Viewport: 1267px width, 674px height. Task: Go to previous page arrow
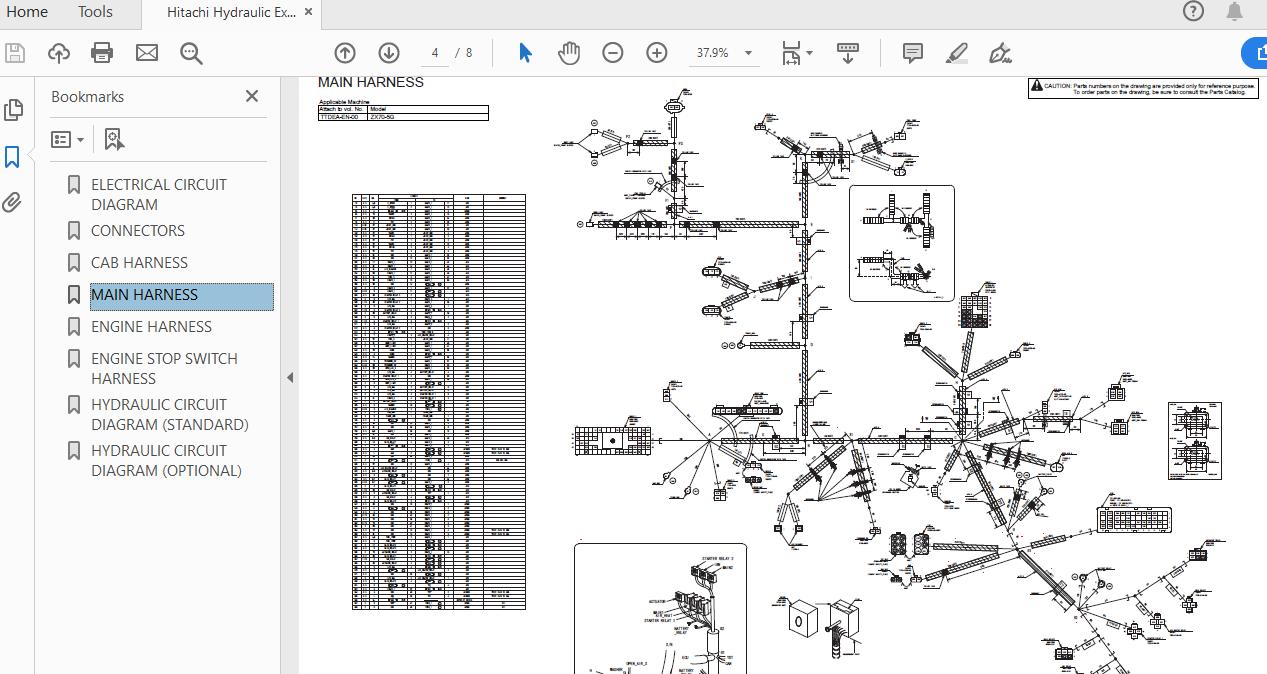[x=345, y=53]
